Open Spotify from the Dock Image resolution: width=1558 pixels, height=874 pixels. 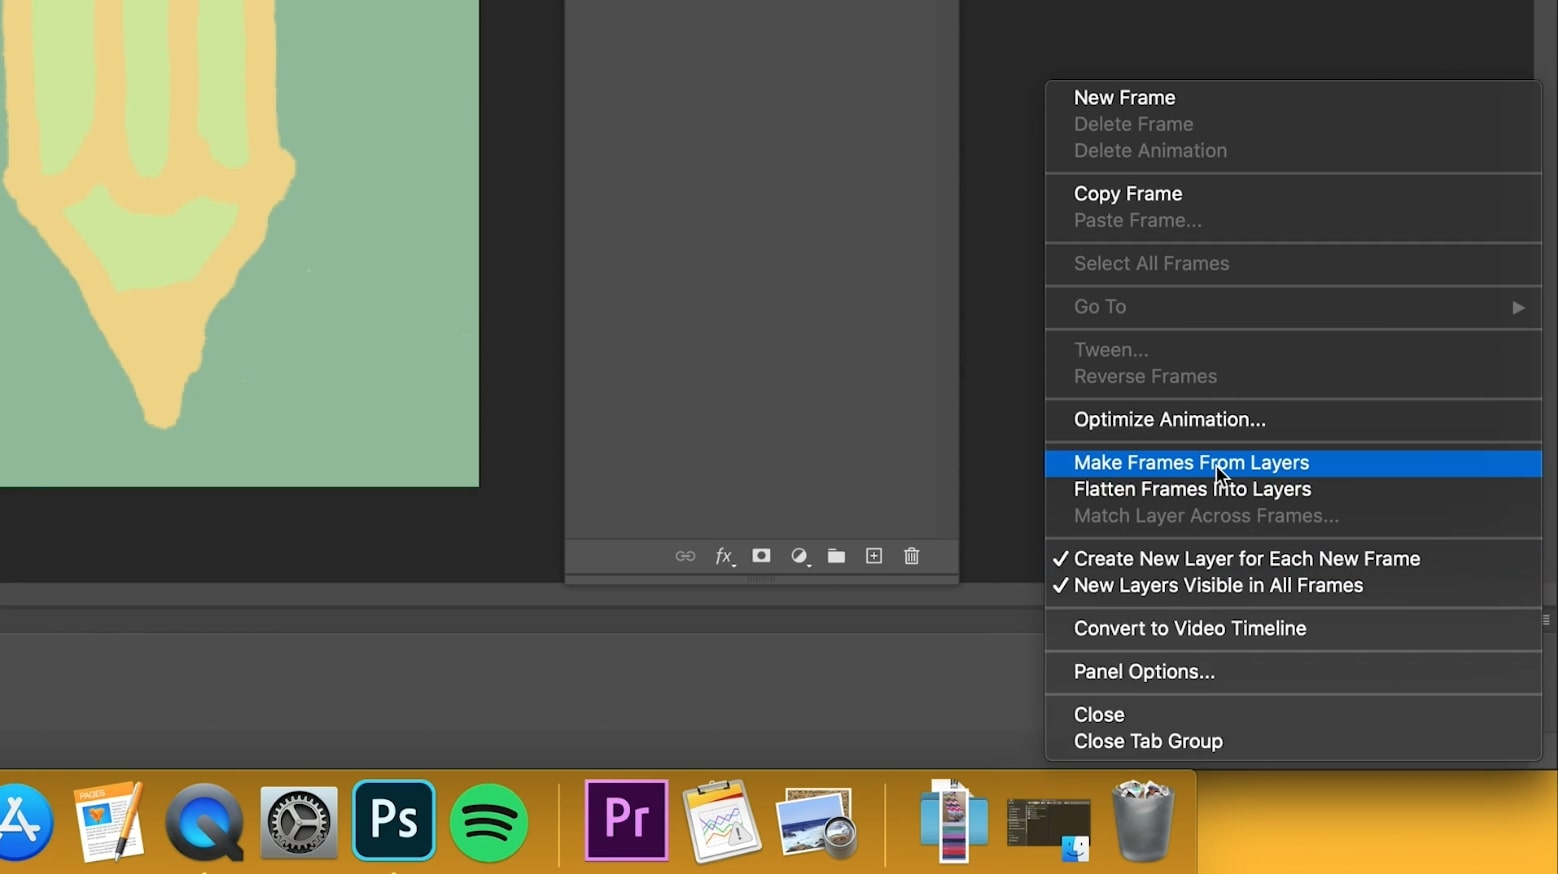point(489,820)
